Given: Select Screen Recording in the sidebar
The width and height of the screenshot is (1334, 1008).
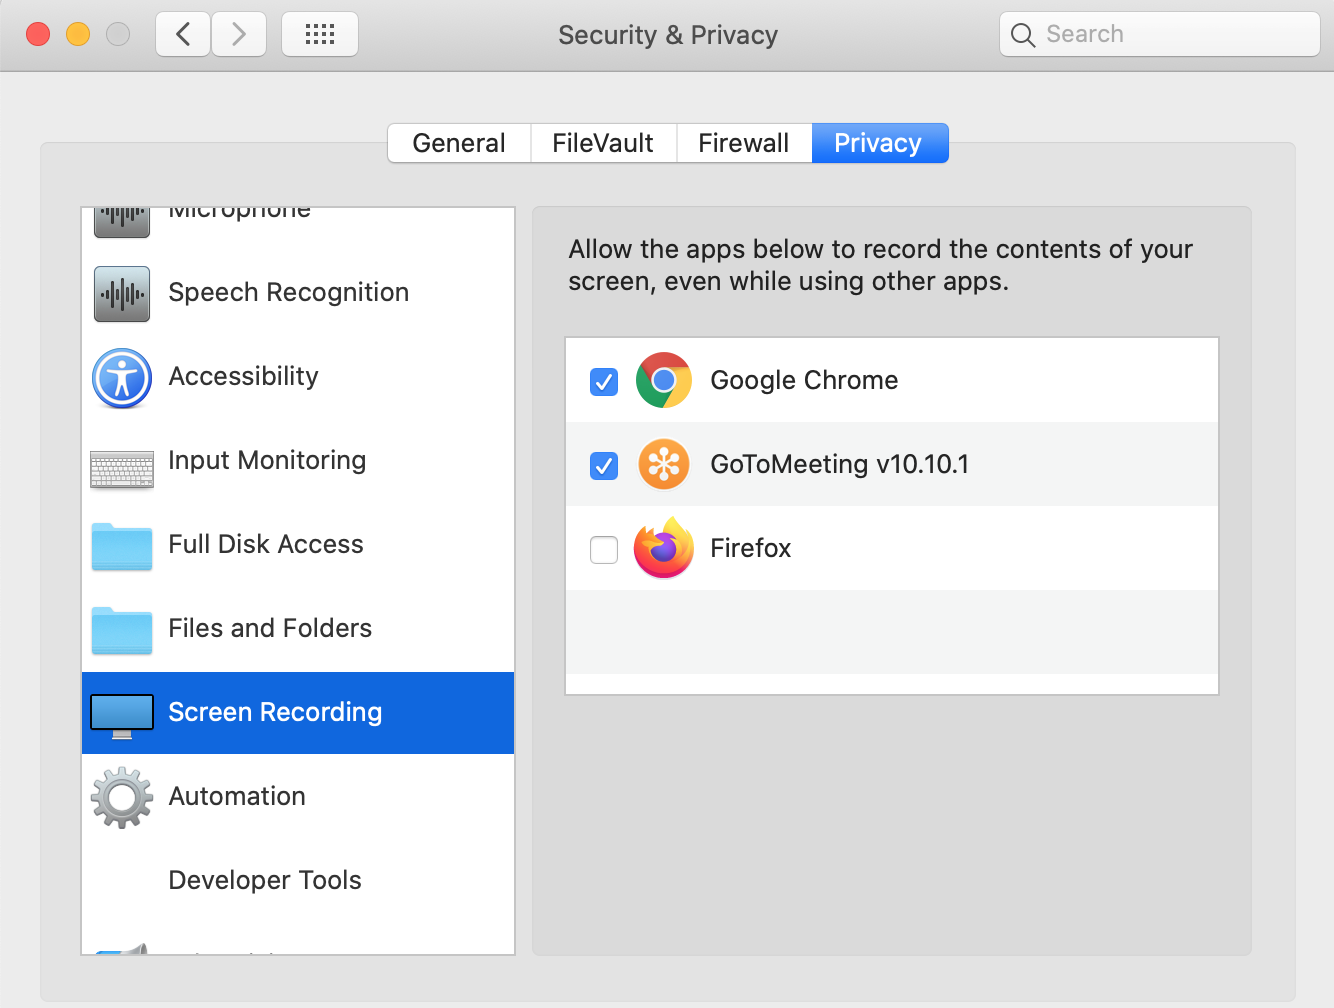Looking at the screenshot, I should click(x=298, y=713).
